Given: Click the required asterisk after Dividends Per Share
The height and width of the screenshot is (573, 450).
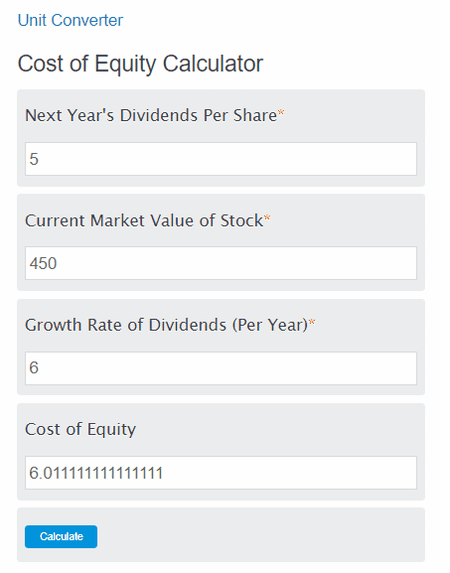Looking at the screenshot, I should 281,113.
